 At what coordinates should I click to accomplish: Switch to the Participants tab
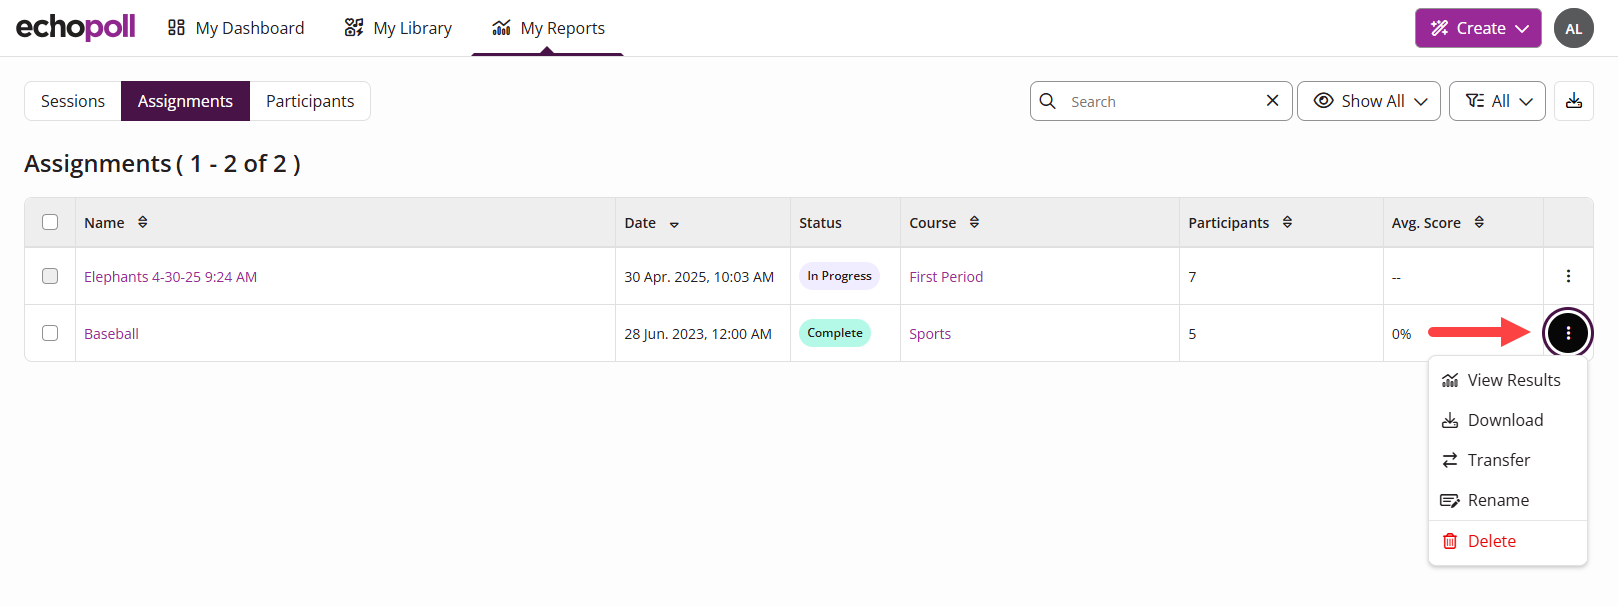[x=310, y=101]
